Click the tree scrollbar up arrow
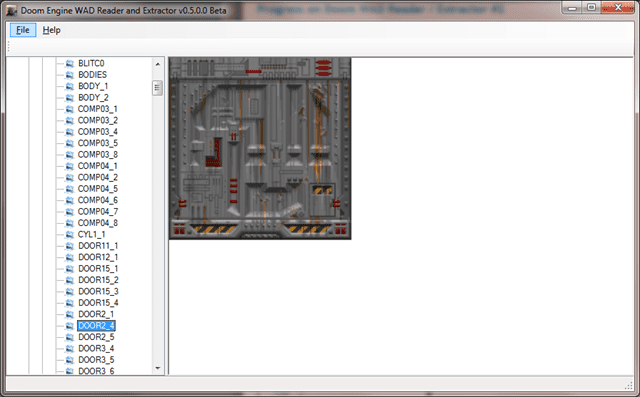 click(158, 64)
